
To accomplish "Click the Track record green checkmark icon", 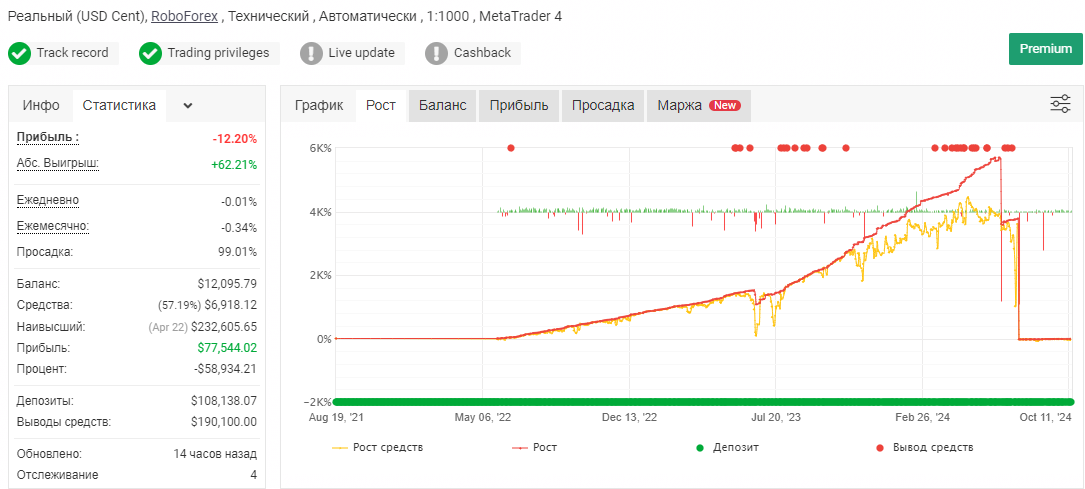I will [19, 53].
